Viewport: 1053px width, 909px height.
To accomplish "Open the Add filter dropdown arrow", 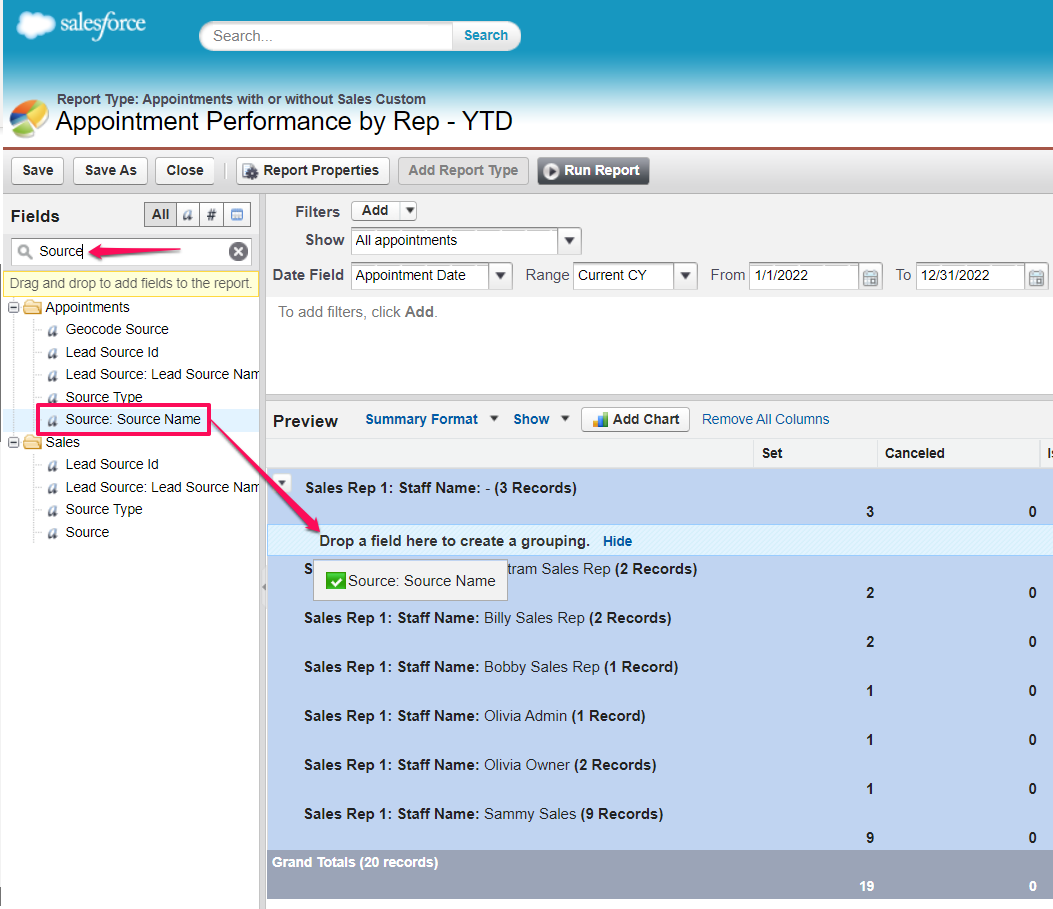I will point(409,211).
